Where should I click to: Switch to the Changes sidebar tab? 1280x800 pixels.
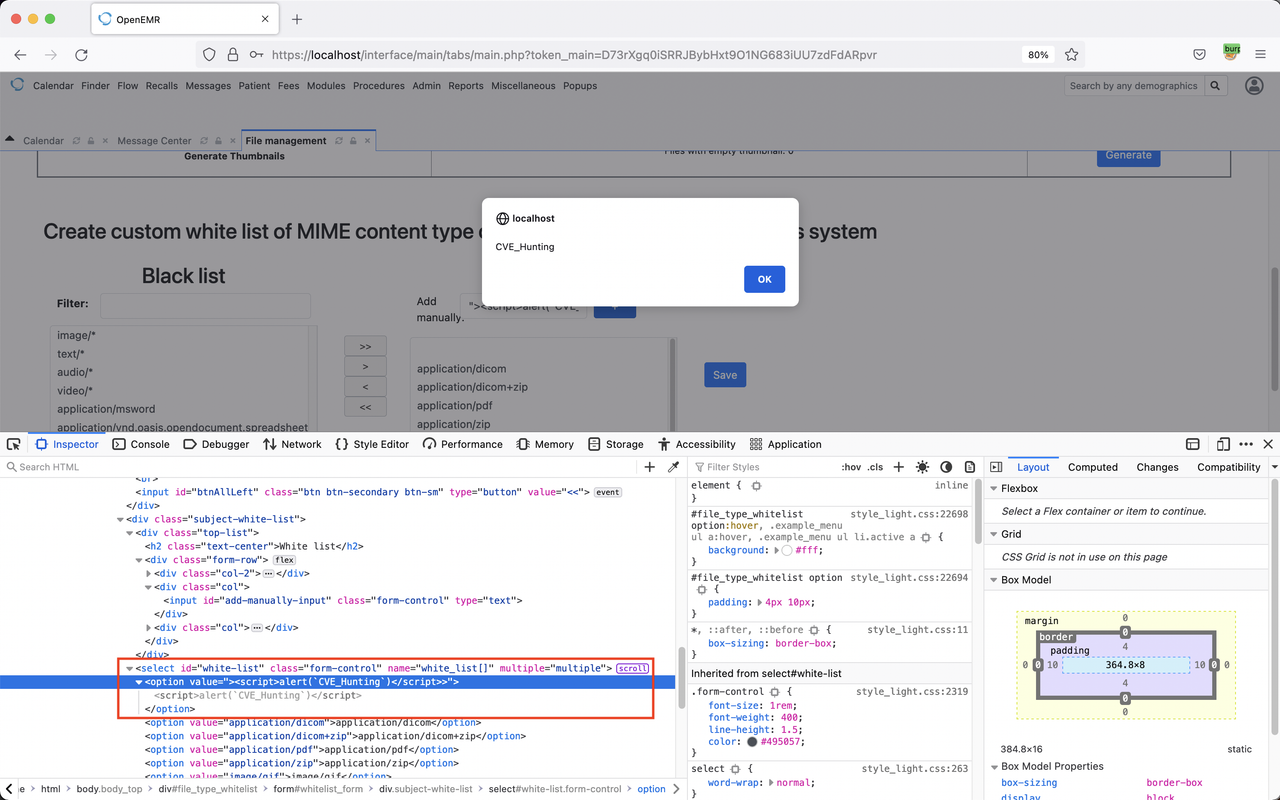pyautogui.click(x=1157, y=467)
